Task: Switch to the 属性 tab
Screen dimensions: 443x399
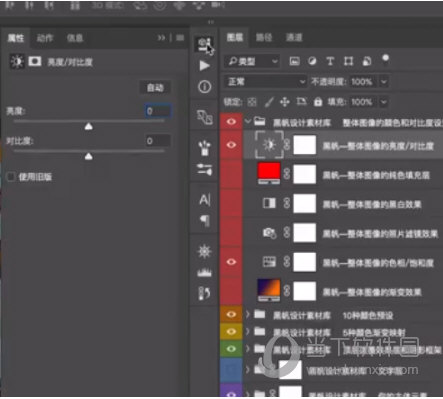Action: [16, 38]
